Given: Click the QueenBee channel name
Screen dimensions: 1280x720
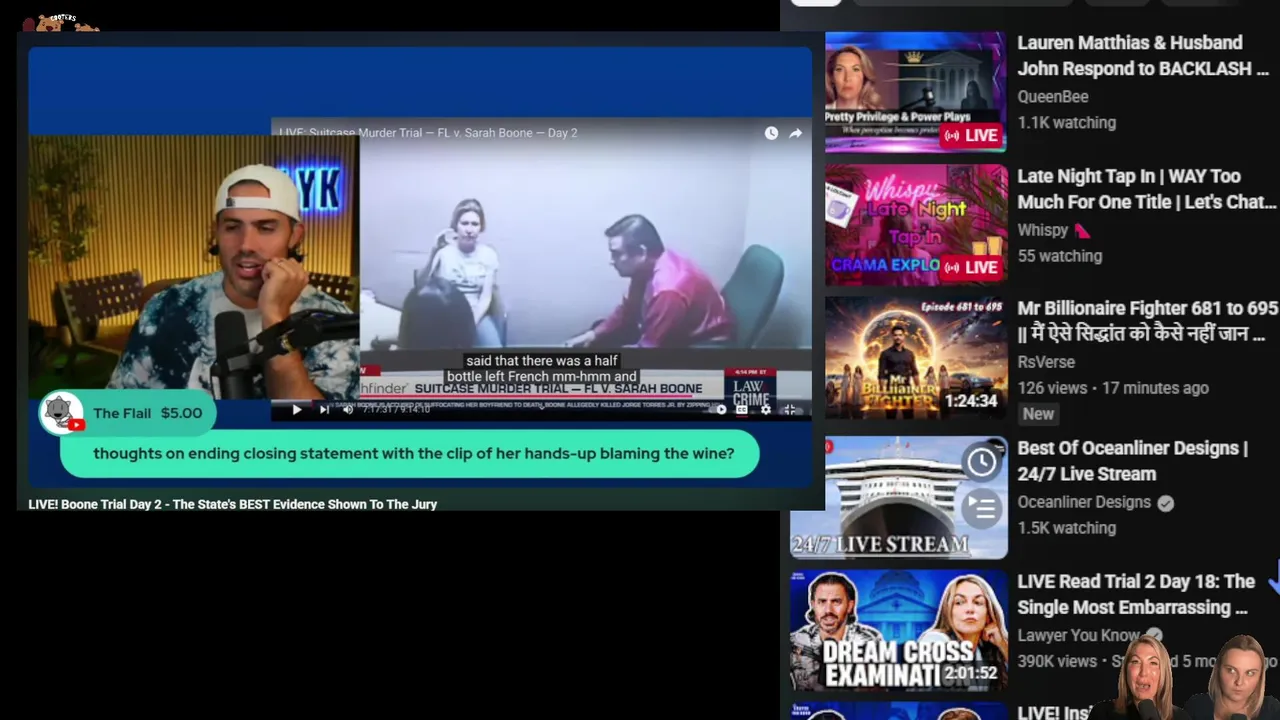Looking at the screenshot, I should point(1053,96).
